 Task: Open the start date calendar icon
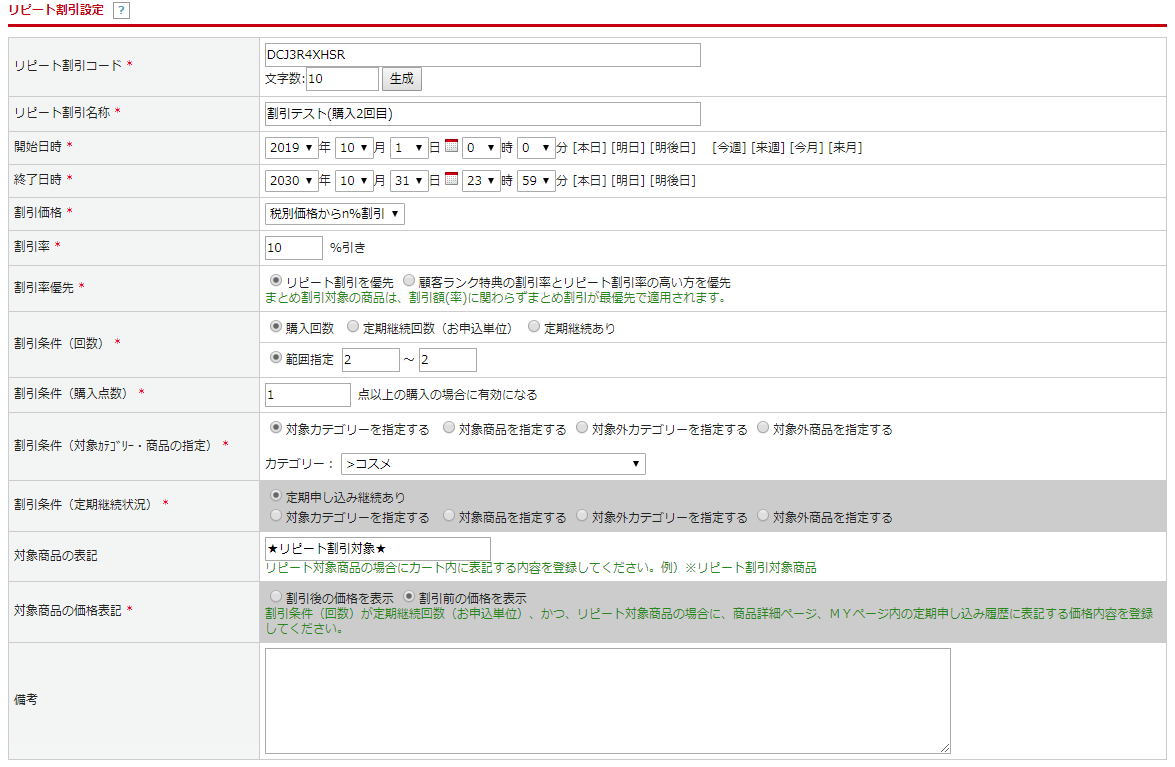coord(451,146)
